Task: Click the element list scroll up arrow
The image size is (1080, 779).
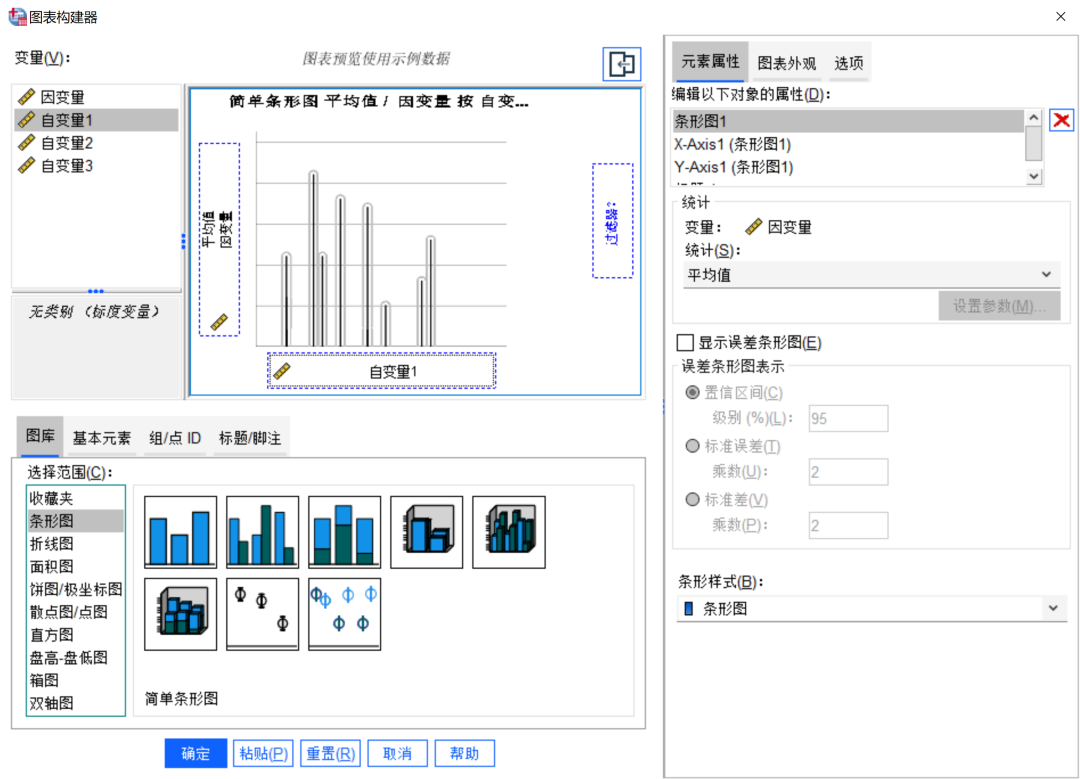Action: pos(1033,118)
